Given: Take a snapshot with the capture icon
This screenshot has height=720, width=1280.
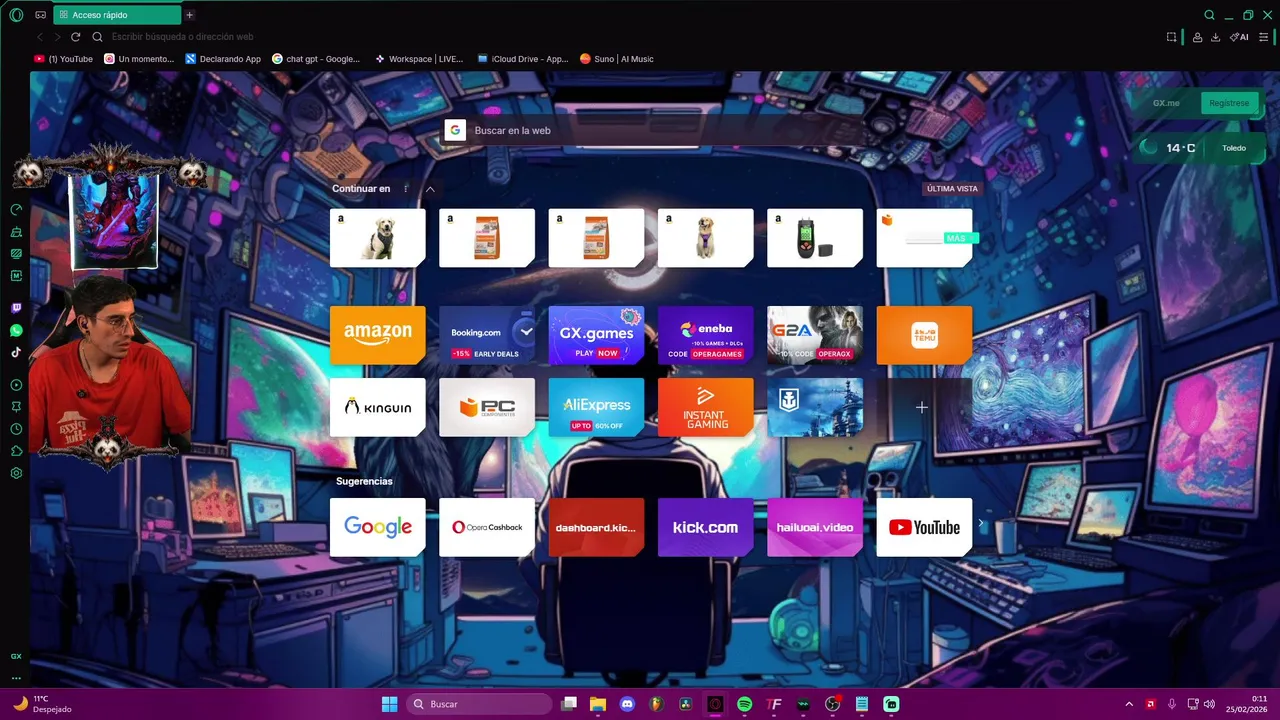Looking at the screenshot, I should click(x=1171, y=37).
